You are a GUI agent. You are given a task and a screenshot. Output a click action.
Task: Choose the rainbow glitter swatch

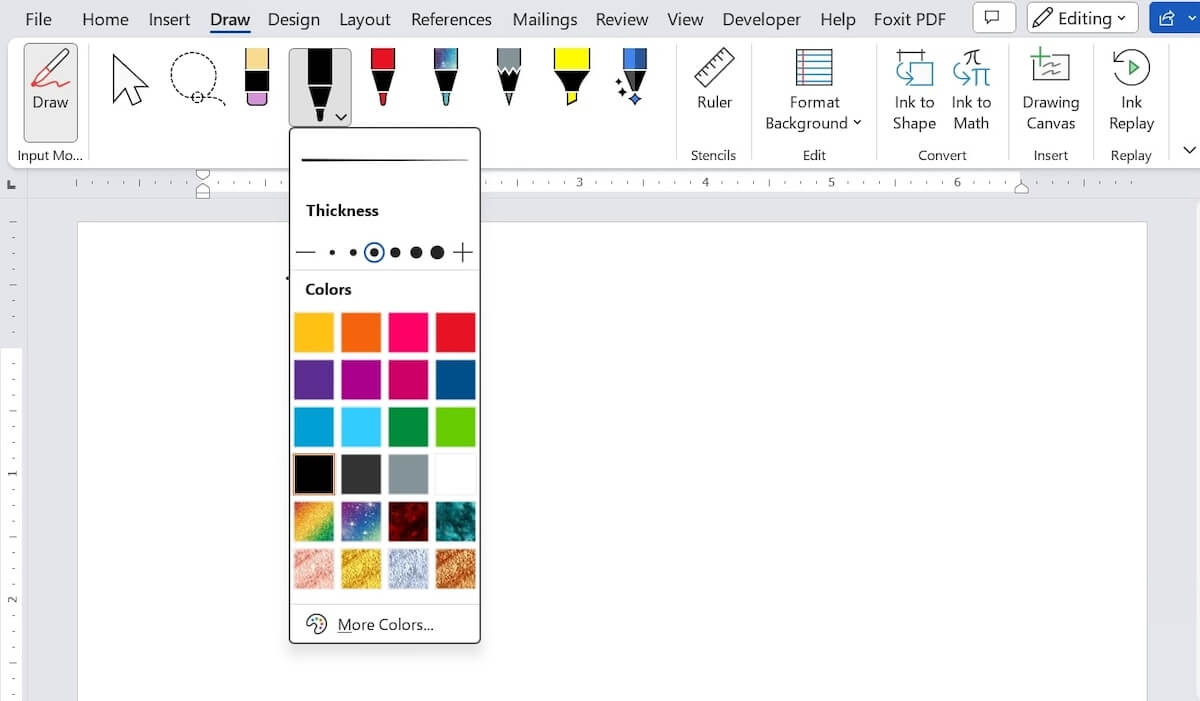click(314, 521)
